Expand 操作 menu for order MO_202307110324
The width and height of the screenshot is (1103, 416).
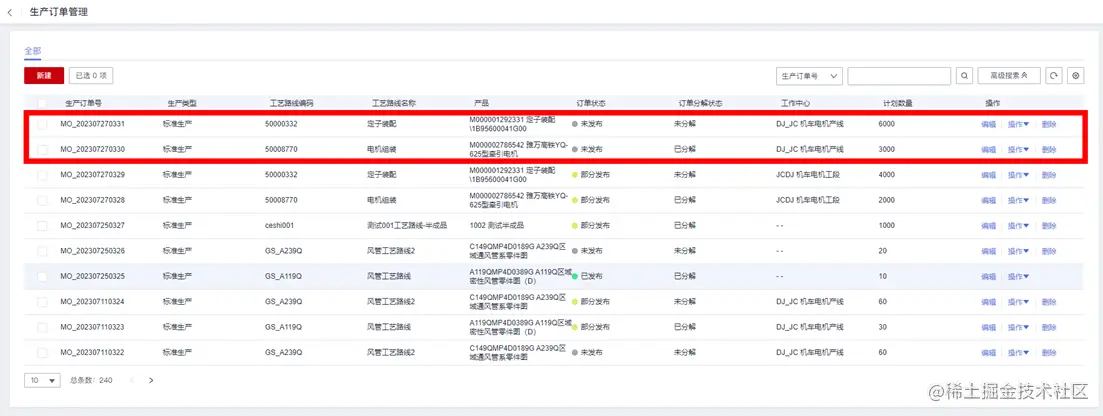coord(1018,301)
